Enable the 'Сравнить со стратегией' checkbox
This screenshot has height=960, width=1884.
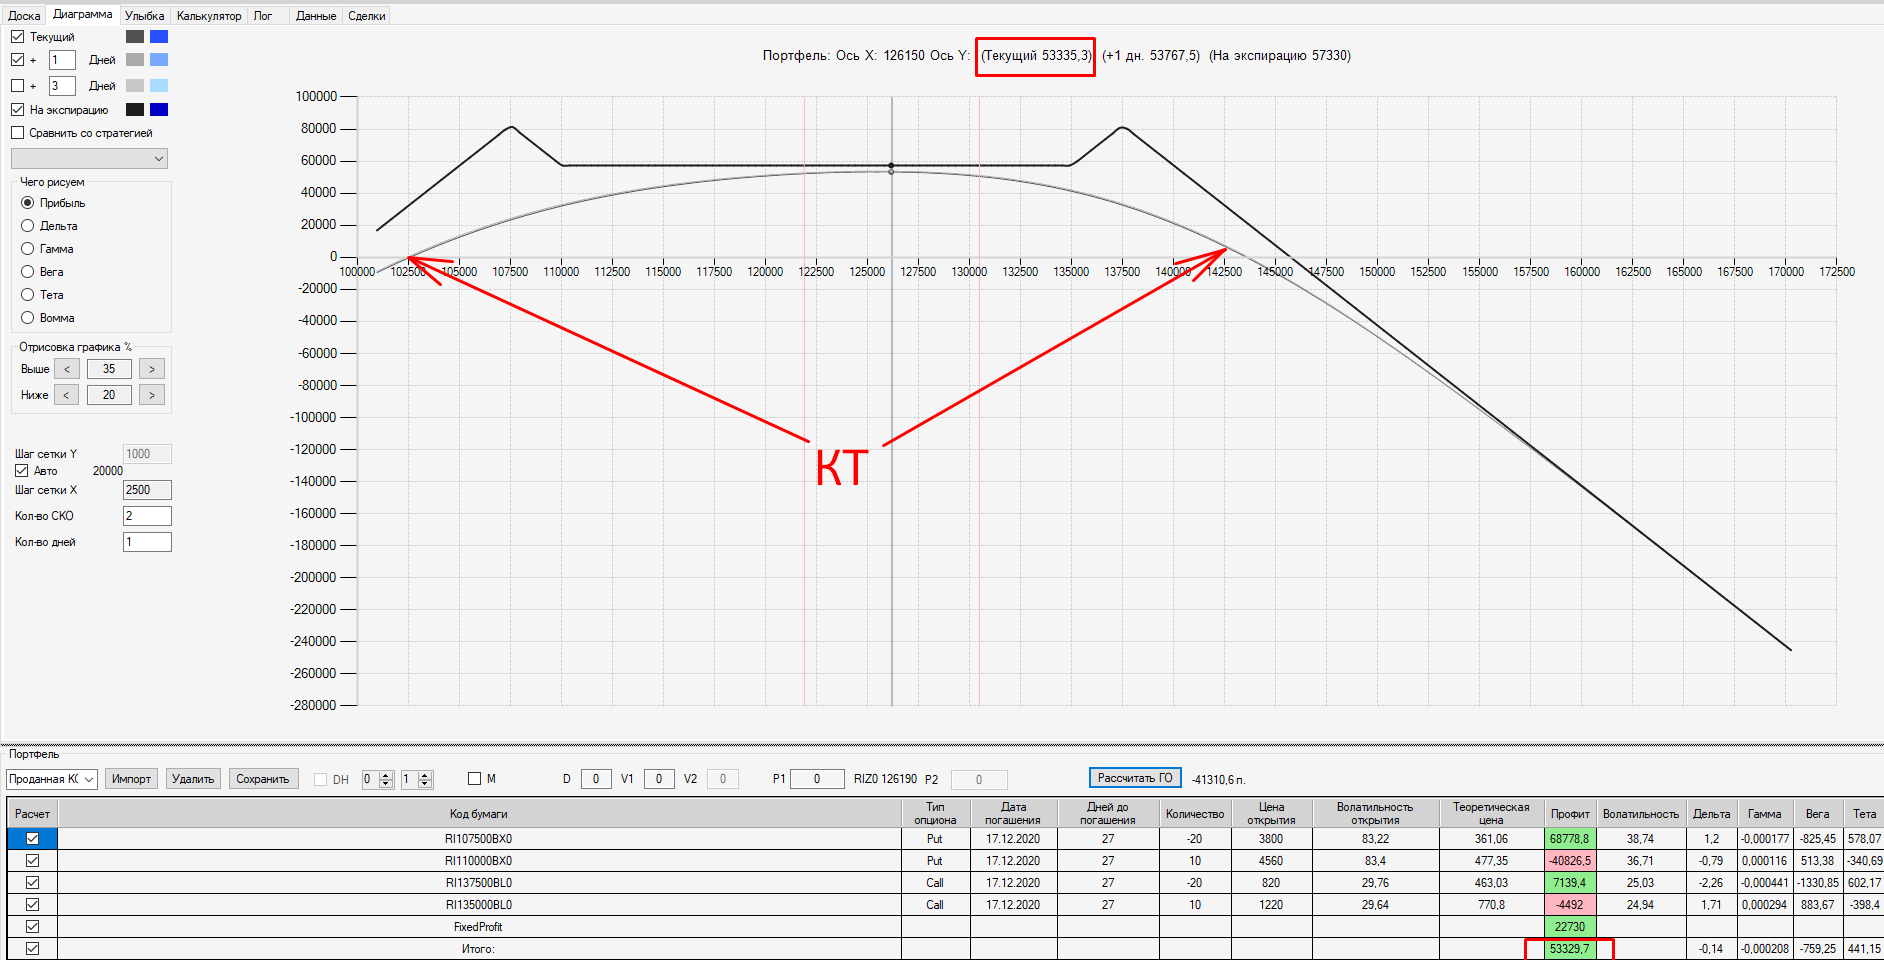[17, 133]
